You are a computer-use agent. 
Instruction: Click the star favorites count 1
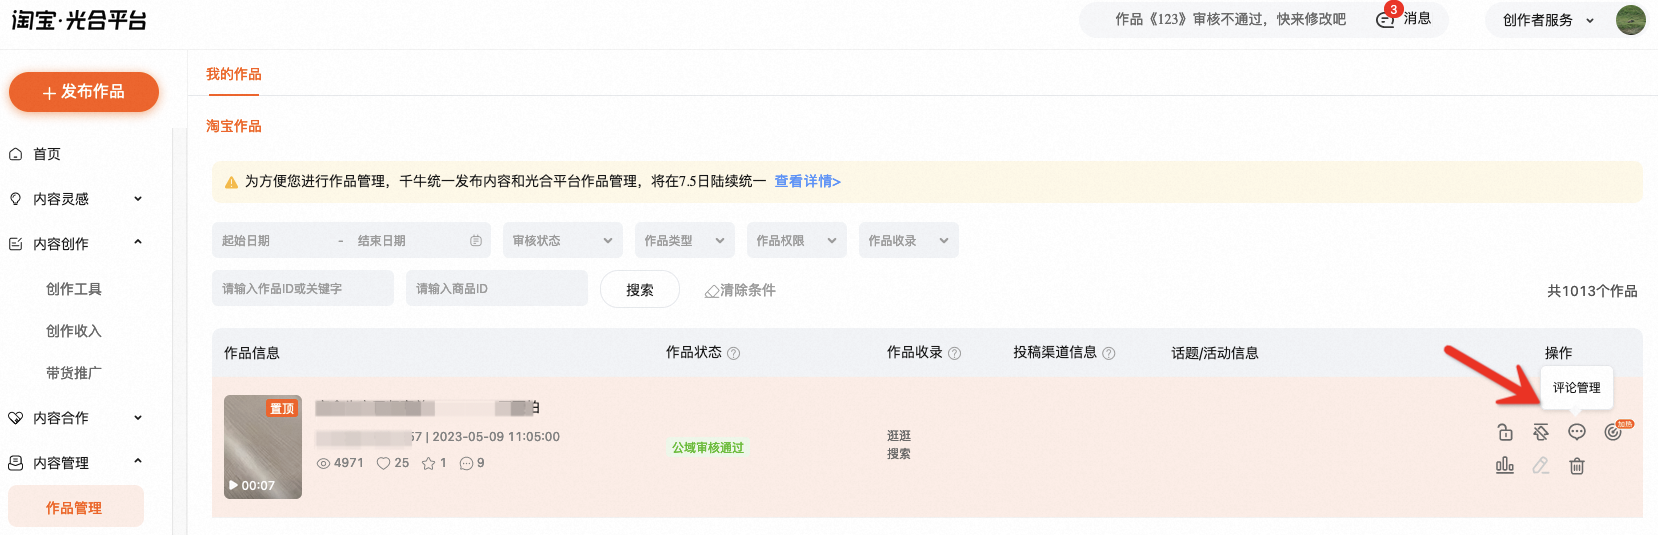pos(434,463)
